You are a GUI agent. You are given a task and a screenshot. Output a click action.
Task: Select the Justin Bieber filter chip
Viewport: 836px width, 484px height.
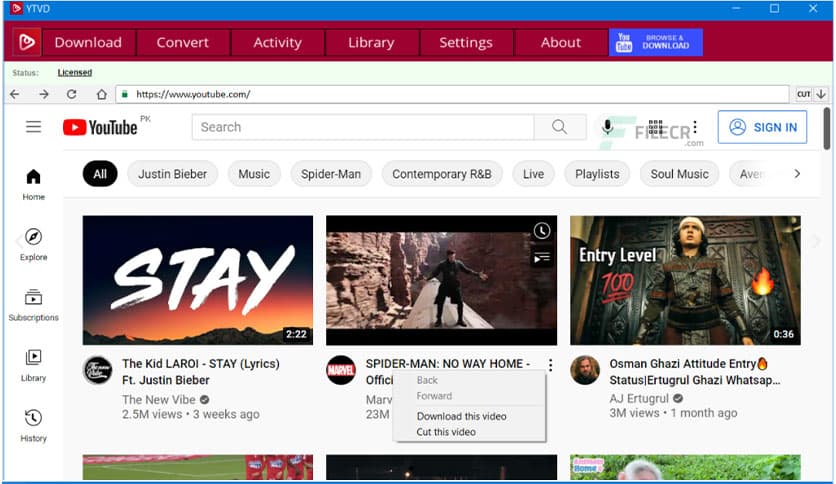tap(172, 174)
